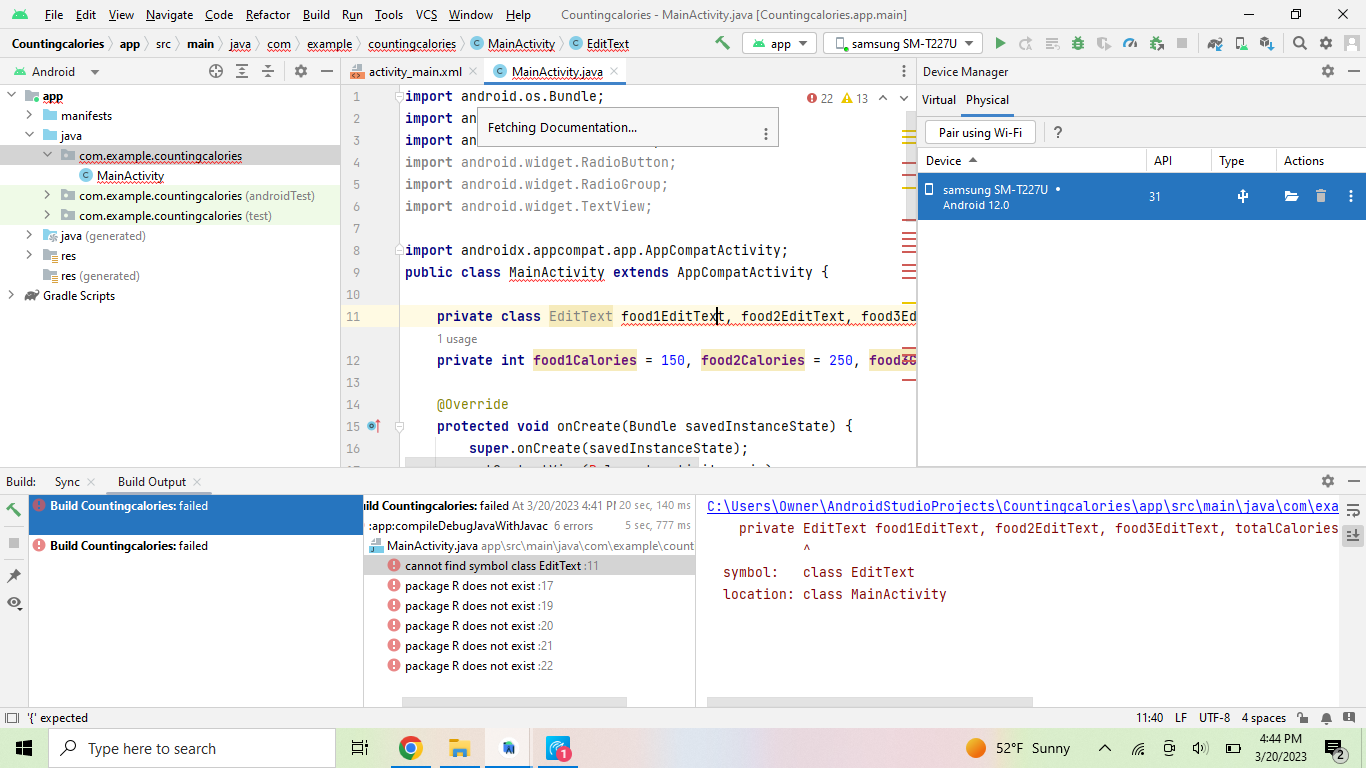
Task: Open Fetching Documentation popup kebab menu
Action: [x=766, y=134]
